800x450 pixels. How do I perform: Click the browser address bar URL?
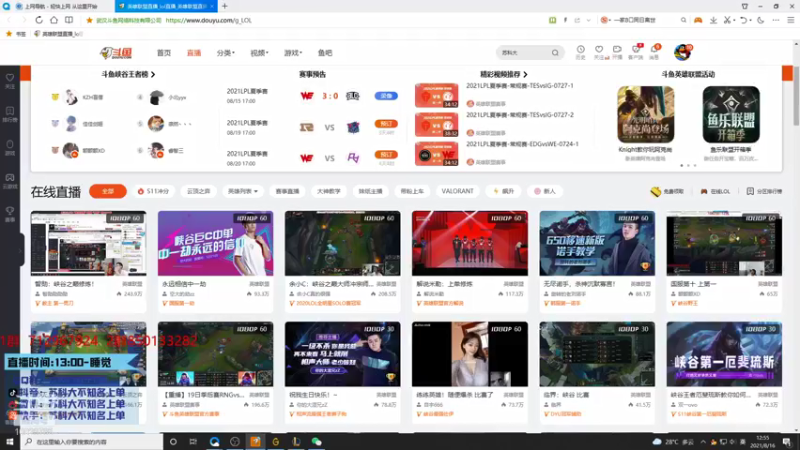coord(209,20)
